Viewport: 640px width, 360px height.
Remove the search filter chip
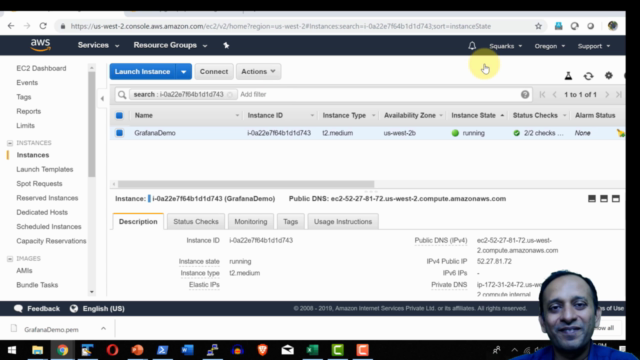pos(230,95)
